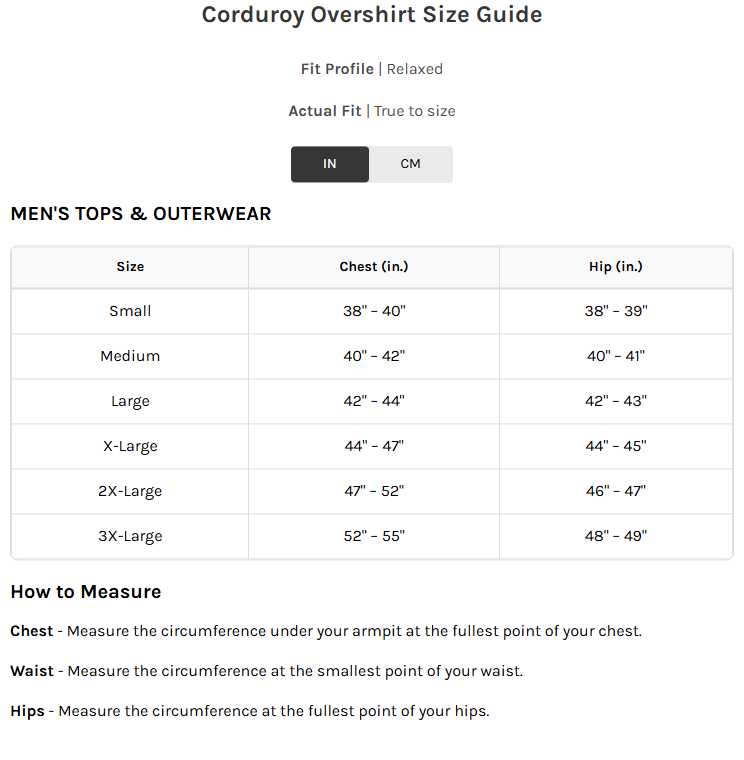Screen dimensions: 744x760
Task: Click the 2X-Large chest measurement cell
Action: click(374, 491)
